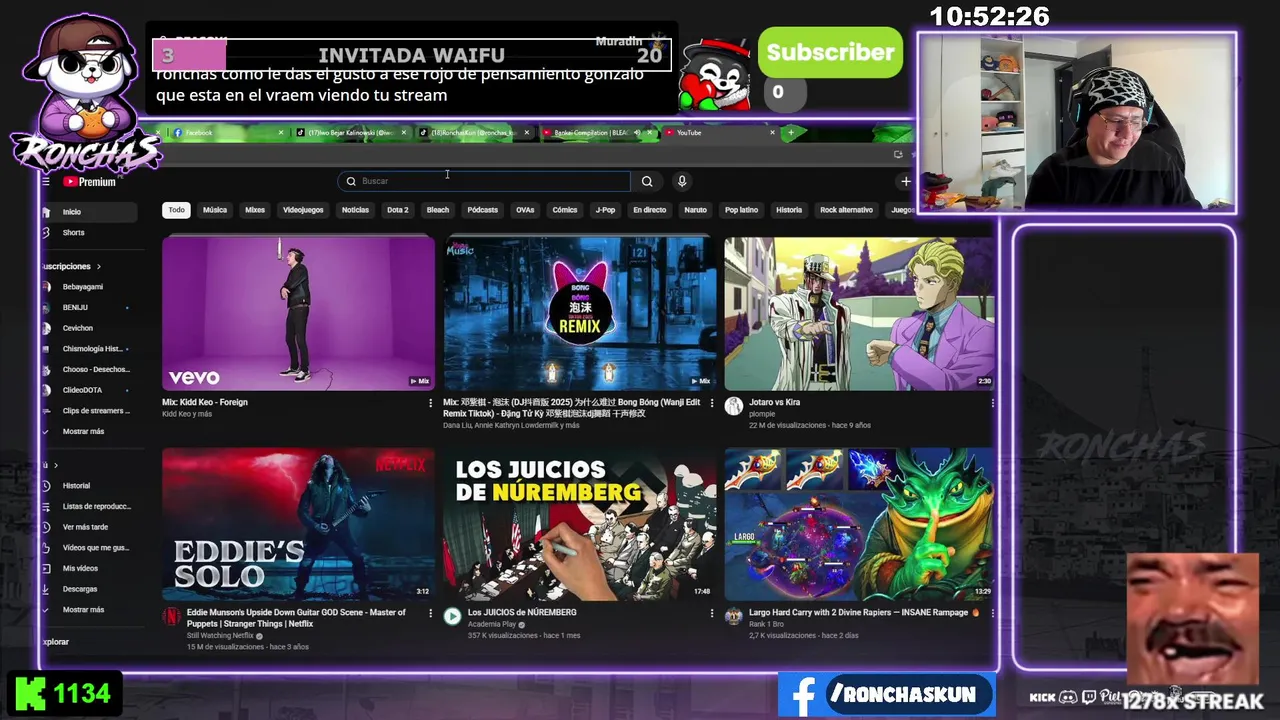Select the Música filter chip
This screenshot has width=1280, height=720.
[x=215, y=210]
